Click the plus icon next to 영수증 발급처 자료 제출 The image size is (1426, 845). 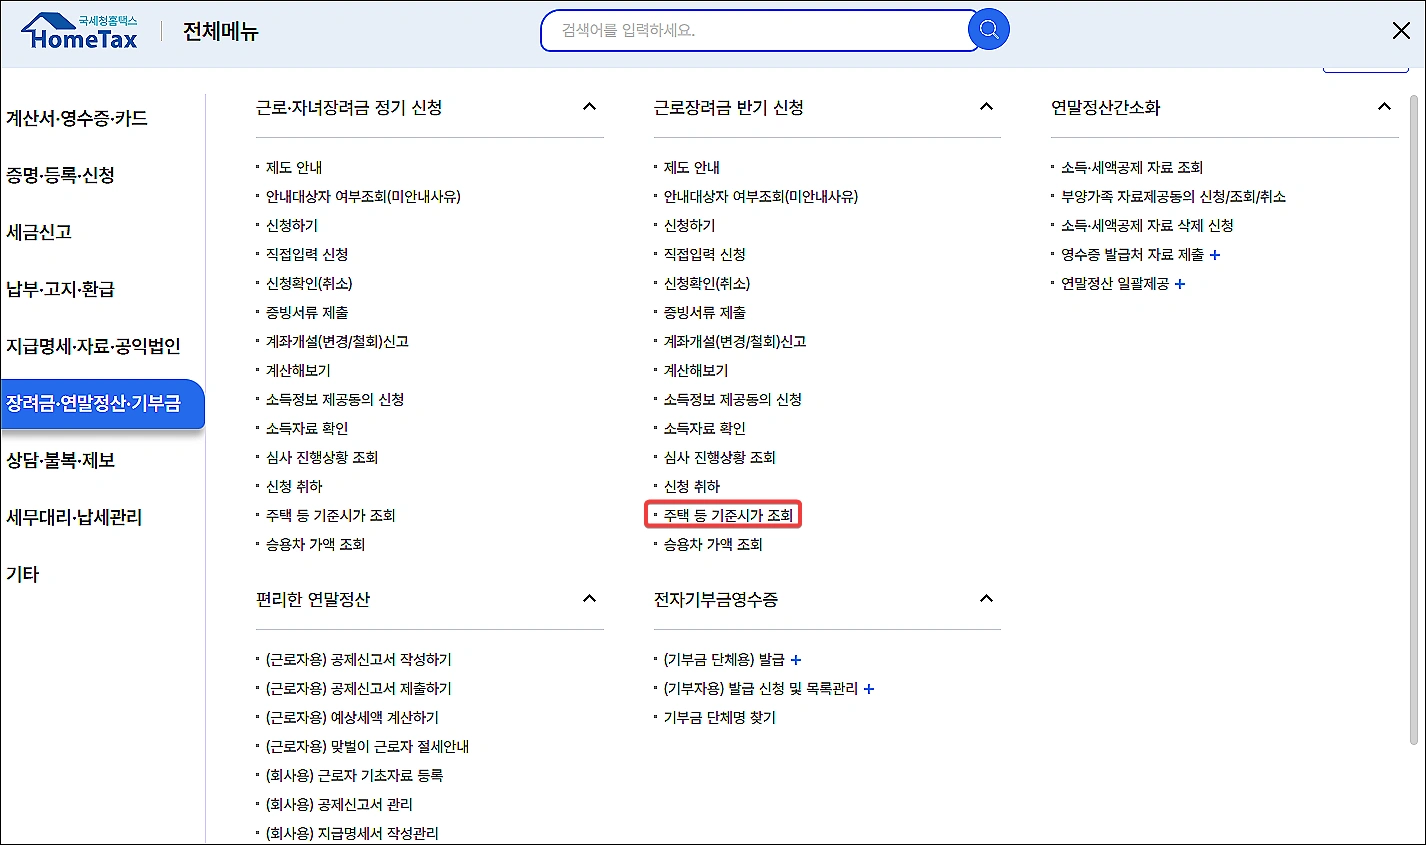point(1213,253)
